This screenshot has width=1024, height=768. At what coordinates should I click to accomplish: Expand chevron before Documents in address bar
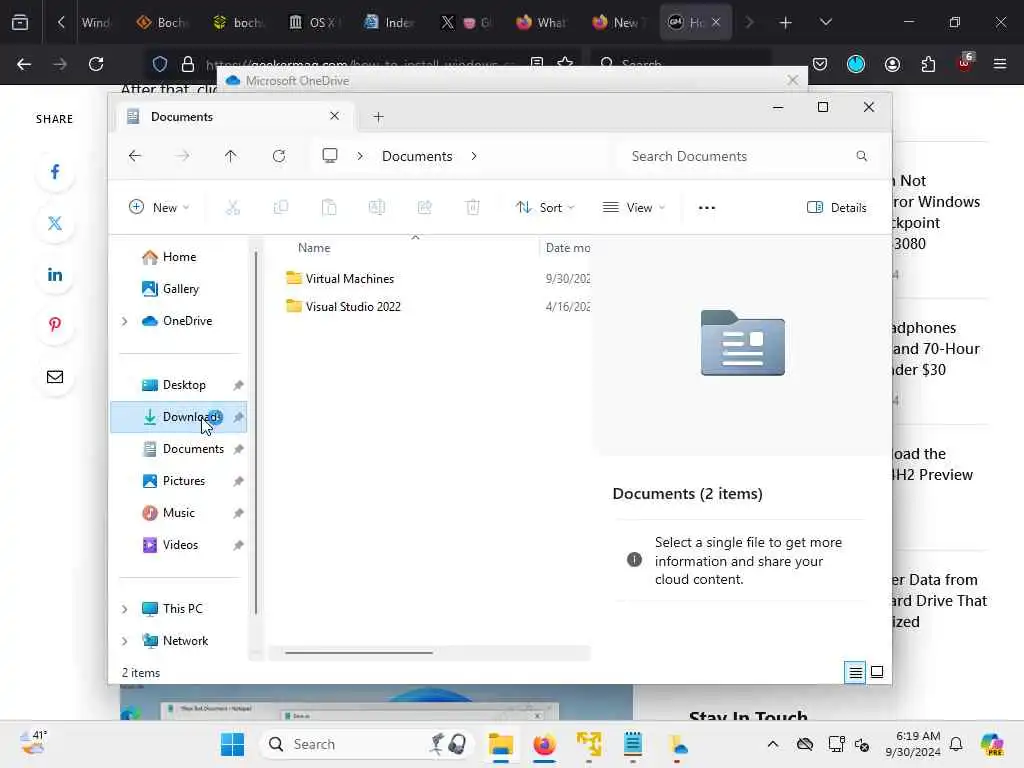pos(360,156)
